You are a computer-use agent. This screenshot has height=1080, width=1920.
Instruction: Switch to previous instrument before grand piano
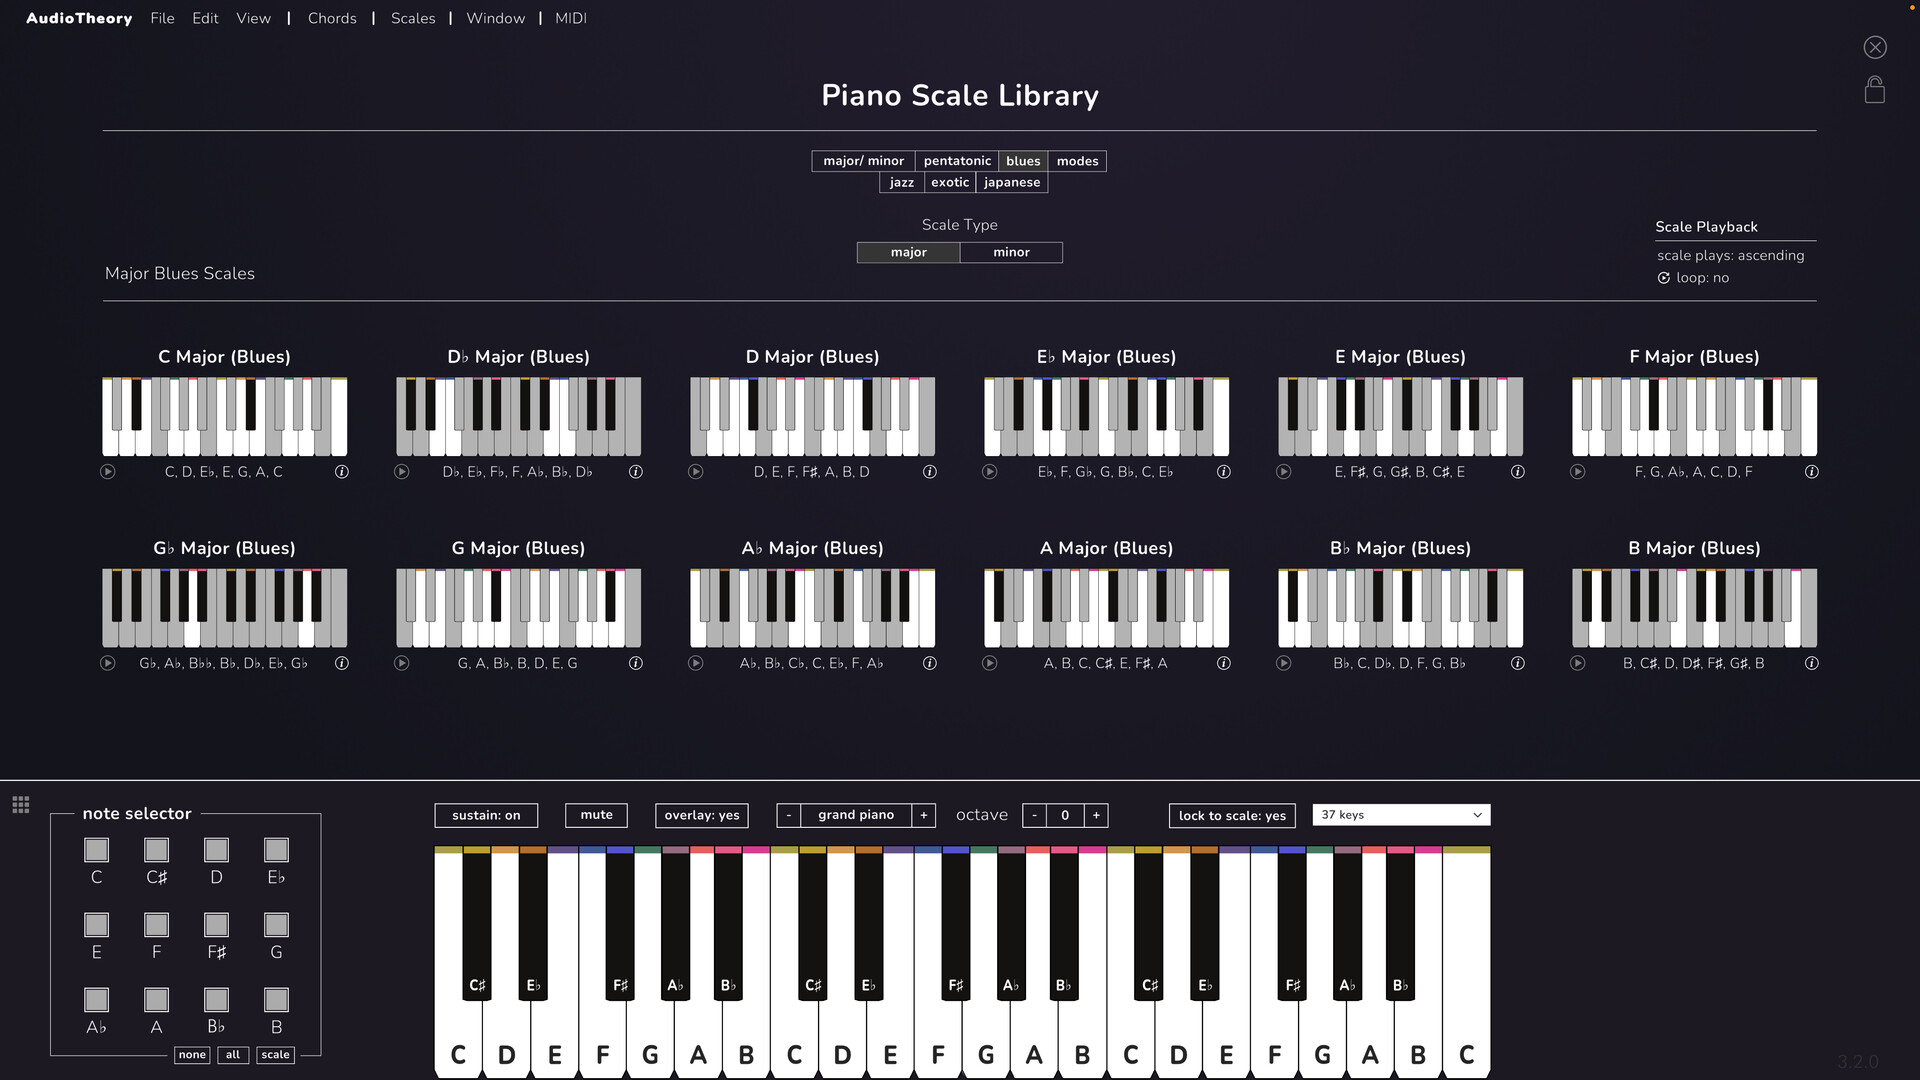click(789, 816)
